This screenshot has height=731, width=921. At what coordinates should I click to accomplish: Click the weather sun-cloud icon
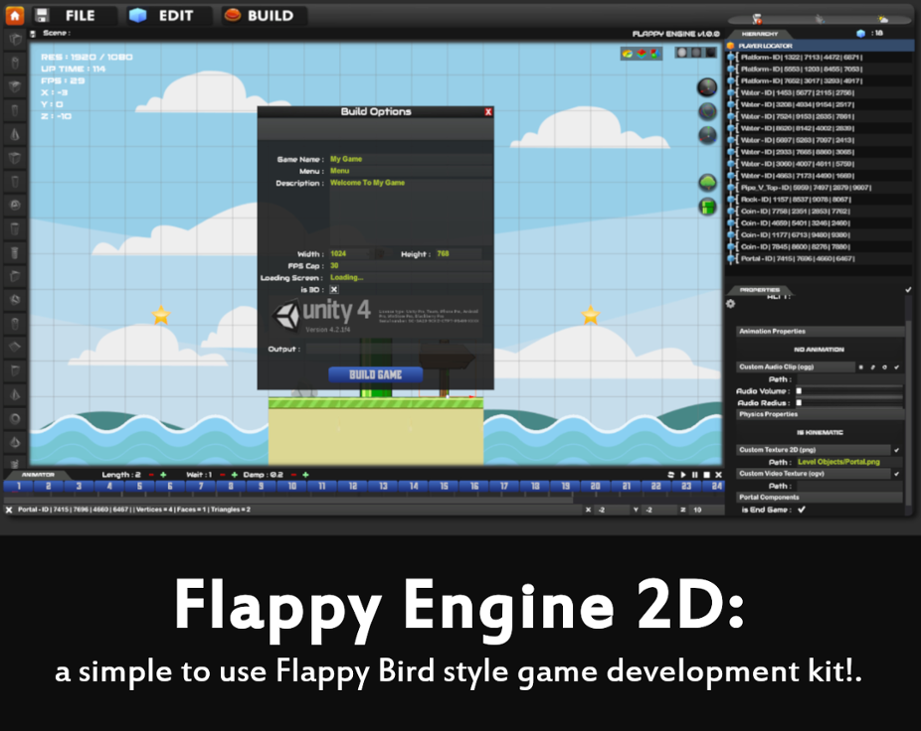click(883, 19)
